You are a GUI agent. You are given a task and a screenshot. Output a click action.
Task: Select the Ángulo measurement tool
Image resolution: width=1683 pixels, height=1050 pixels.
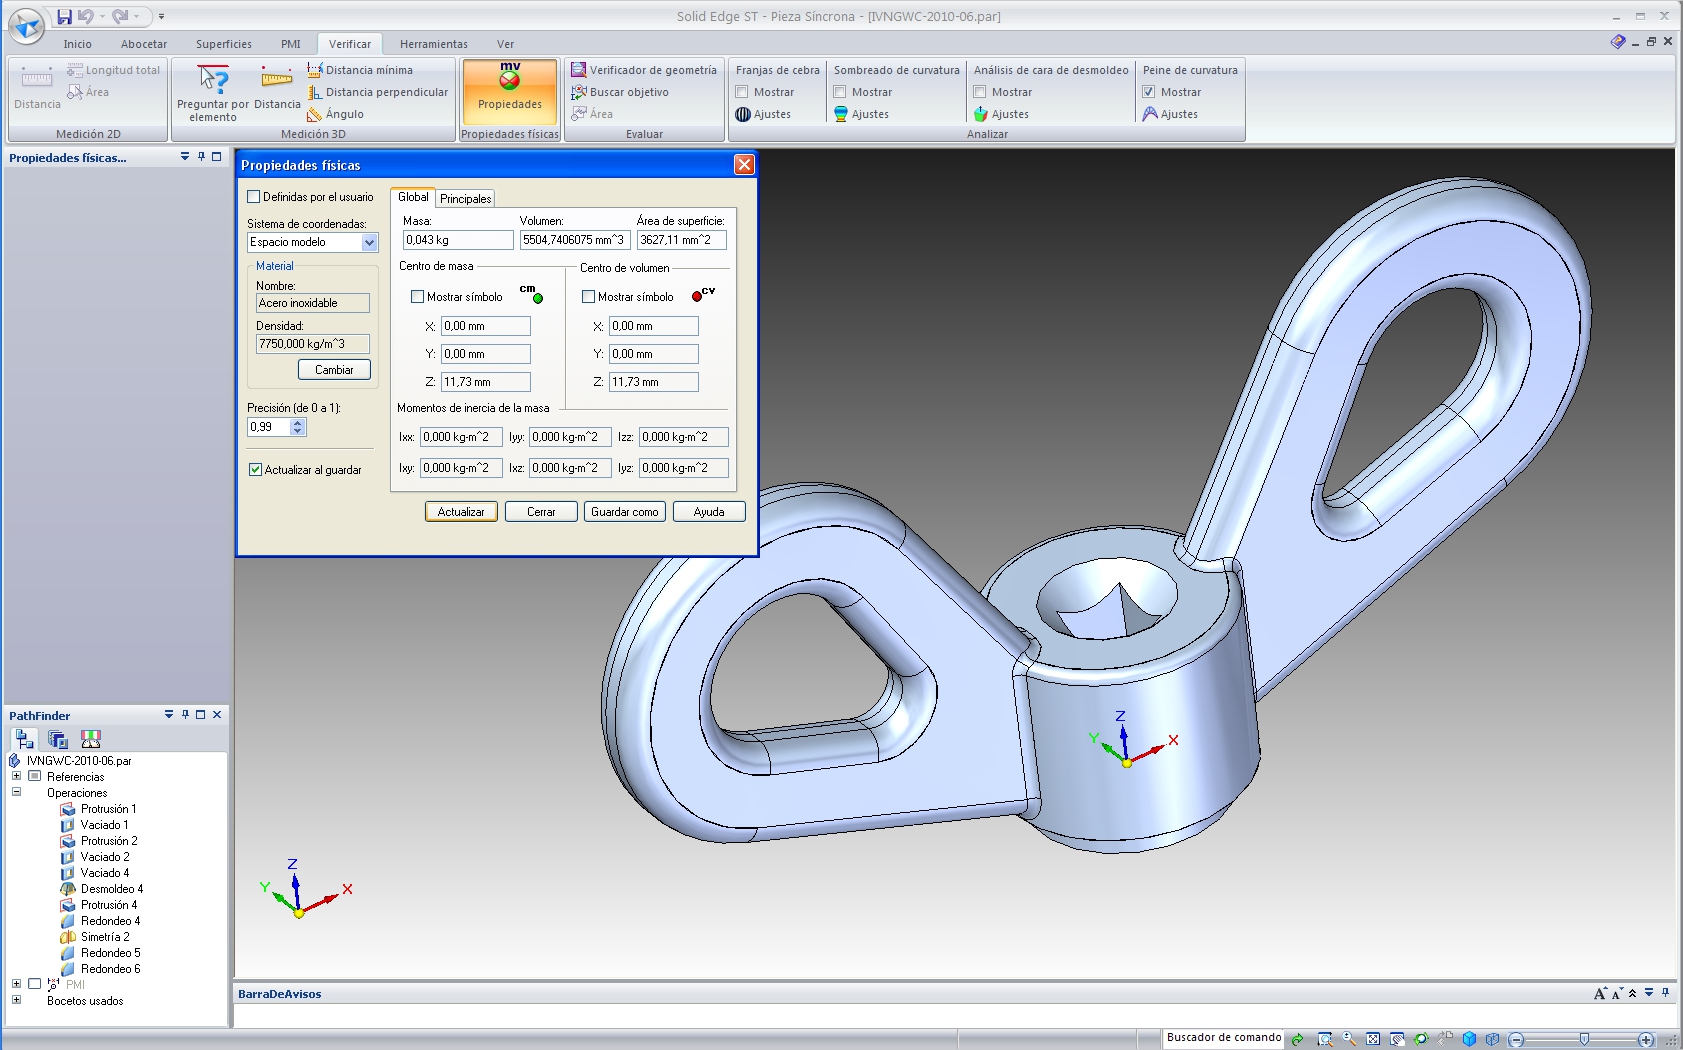pyautogui.click(x=335, y=114)
